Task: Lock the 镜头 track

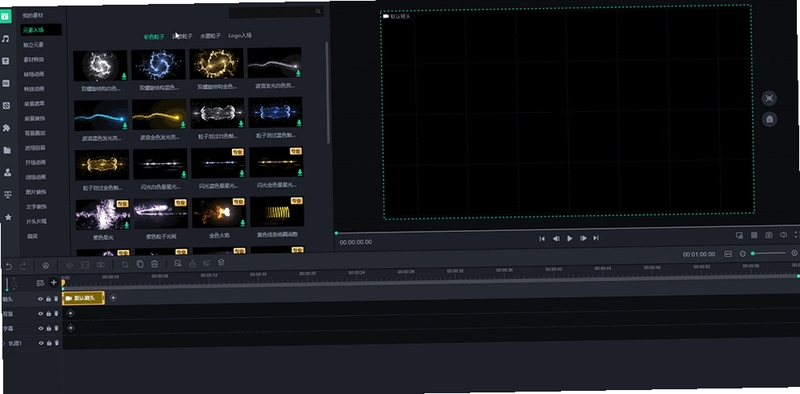Action: [x=48, y=299]
